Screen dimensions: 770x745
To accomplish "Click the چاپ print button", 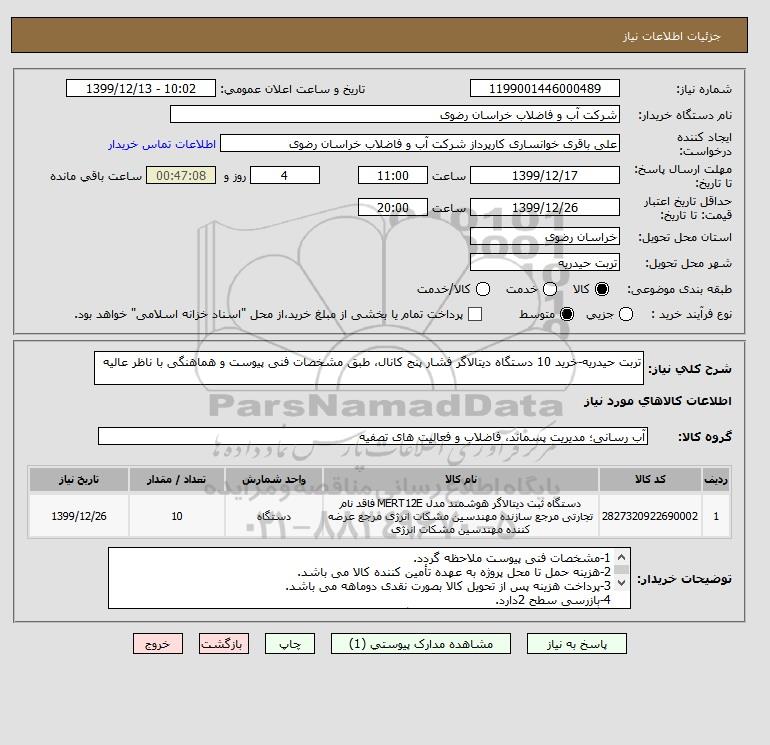I will point(290,644).
